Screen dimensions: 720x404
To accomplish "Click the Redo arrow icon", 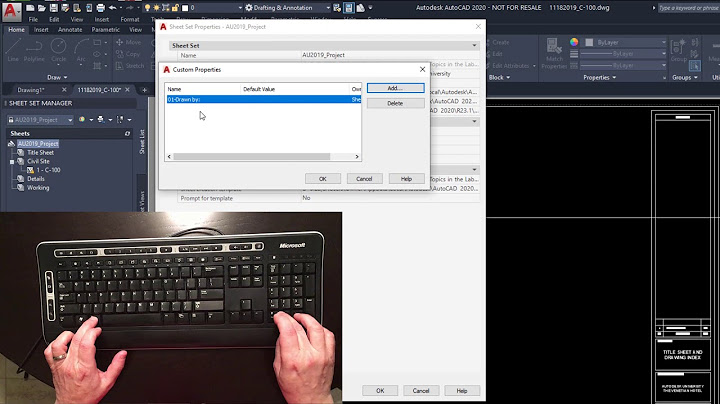I will coord(130,8).
